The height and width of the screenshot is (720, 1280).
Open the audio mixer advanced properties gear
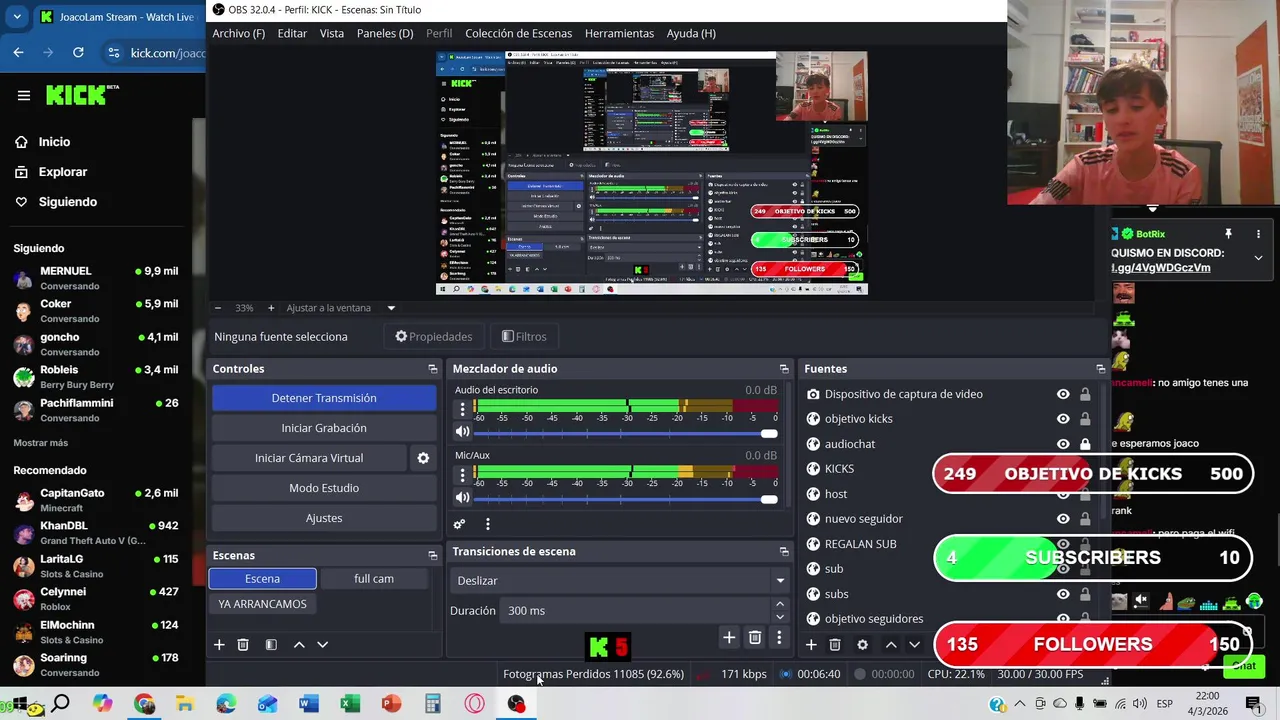click(x=459, y=524)
